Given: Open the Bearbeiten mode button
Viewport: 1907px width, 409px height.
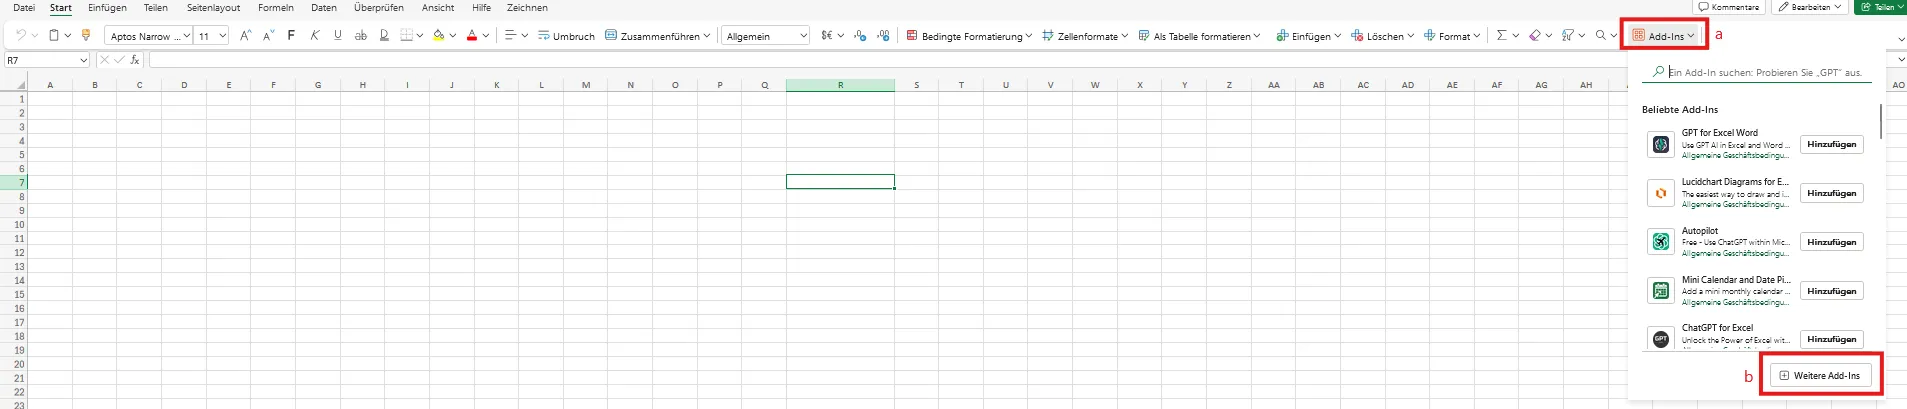Looking at the screenshot, I should click(1810, 7).
